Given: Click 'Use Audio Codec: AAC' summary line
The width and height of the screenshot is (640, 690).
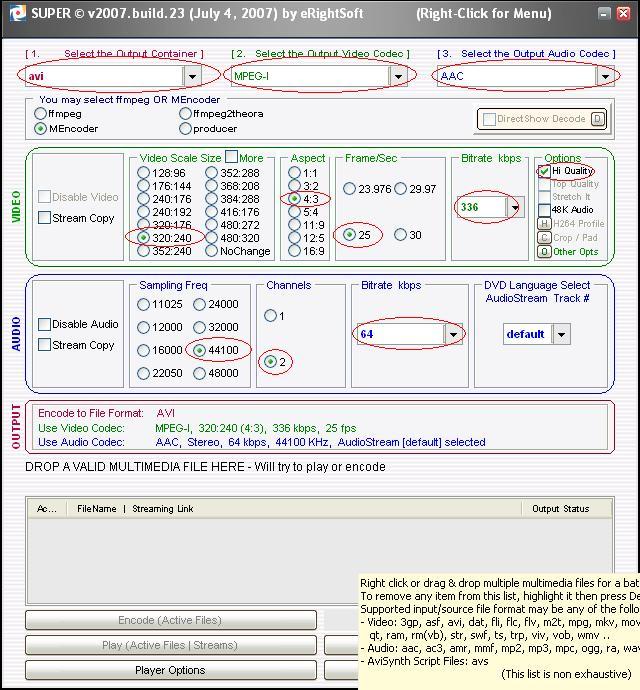Looking at the screenshot, I should click(x=262, y=442).
